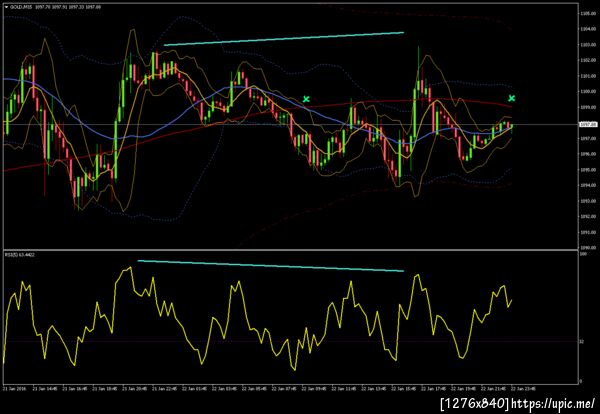
Task: Click the RSI indicator label in the lower panel
Action: tap(20, 254)
